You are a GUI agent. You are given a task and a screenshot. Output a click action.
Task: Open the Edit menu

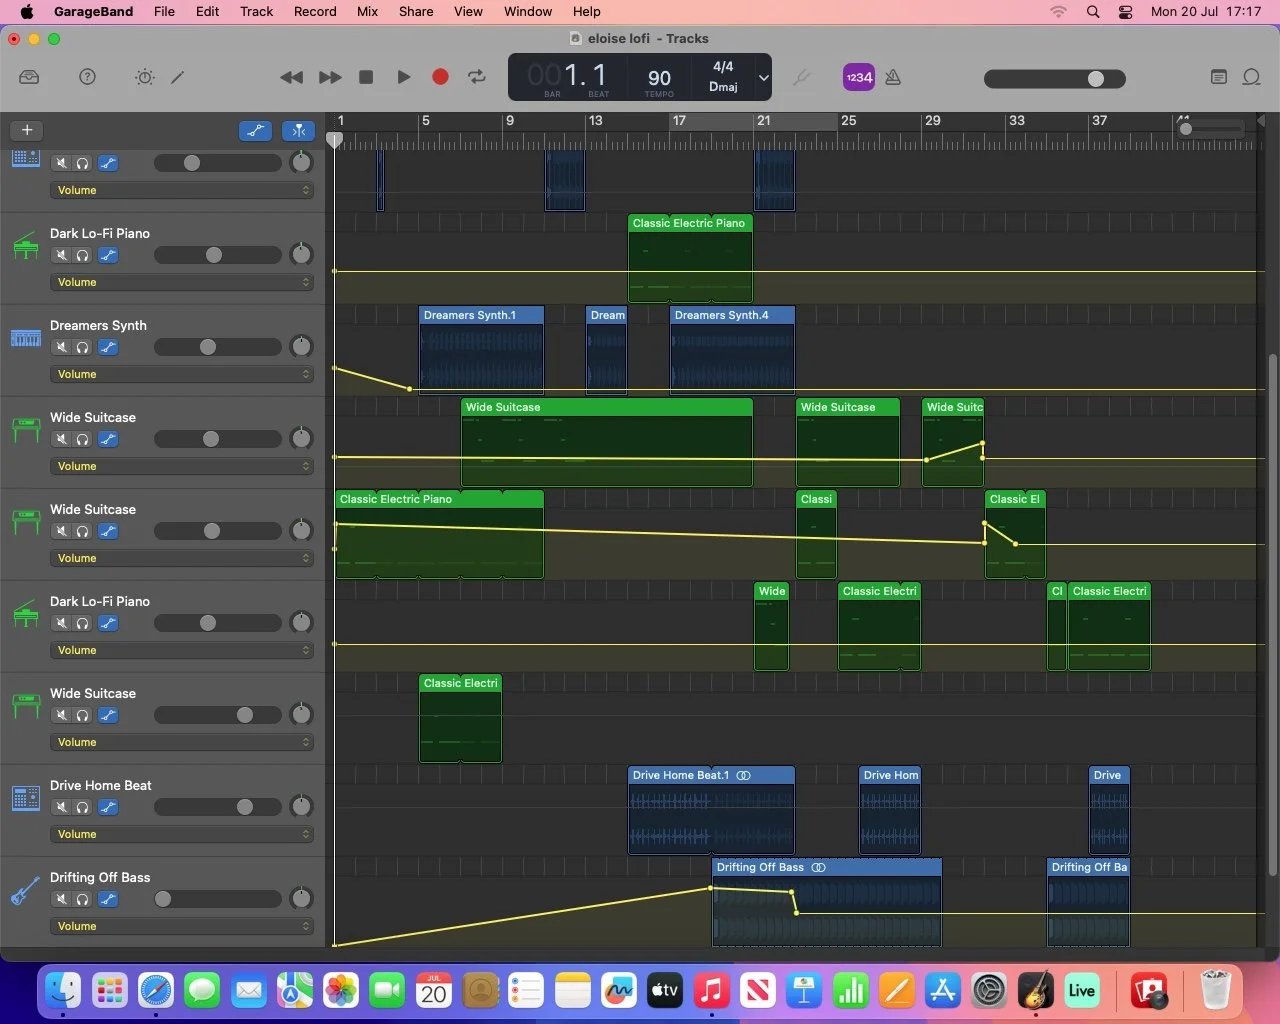[x=207, y=12]
